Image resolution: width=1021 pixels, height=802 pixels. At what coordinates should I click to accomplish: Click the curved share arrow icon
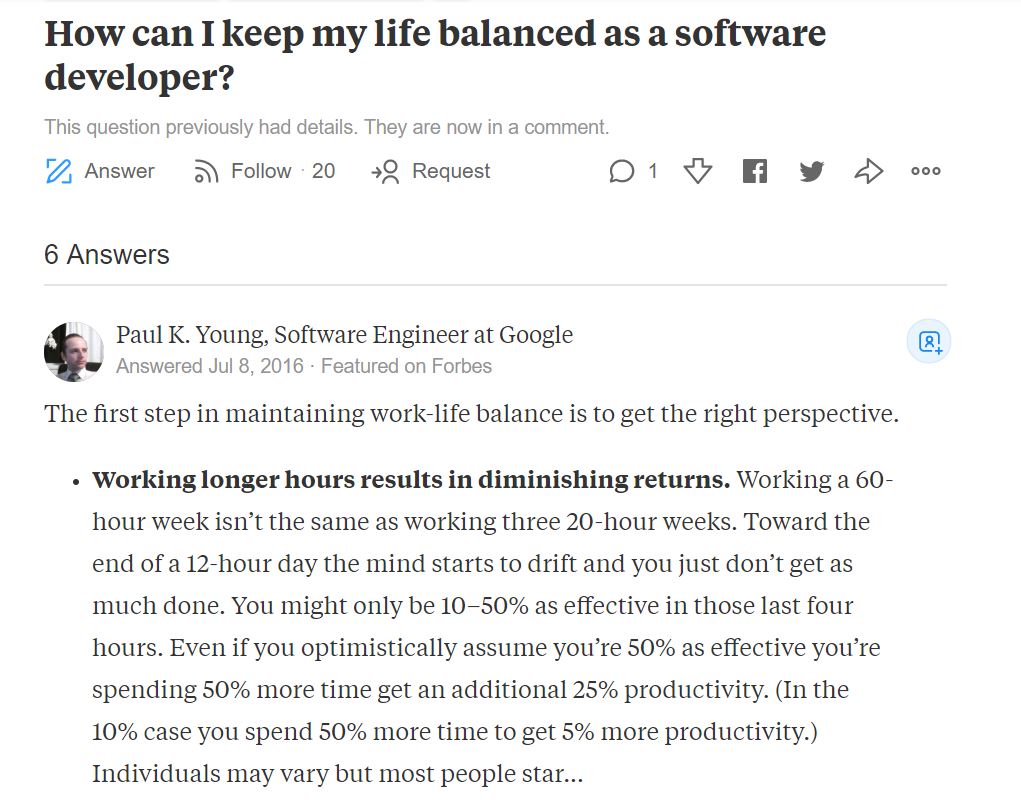point(868,171)
